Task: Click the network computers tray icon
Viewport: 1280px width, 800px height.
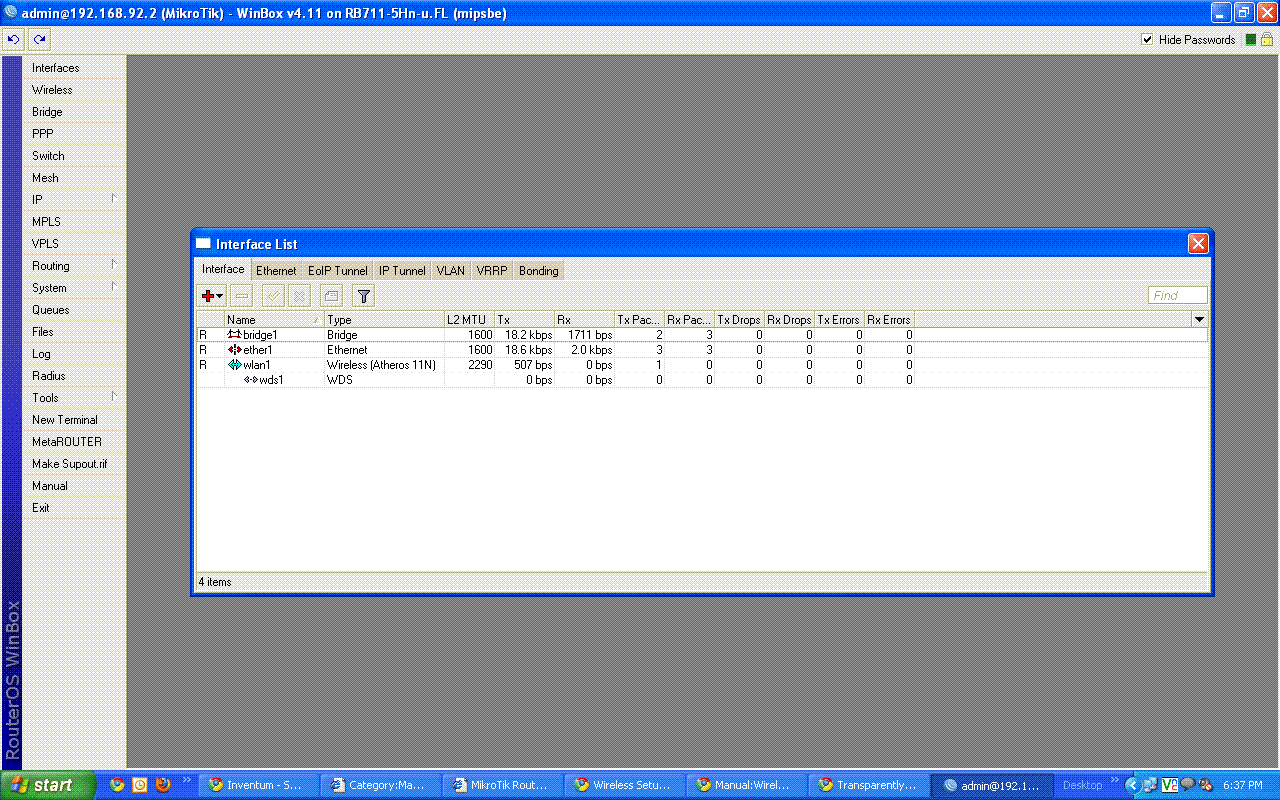Action: point(1150,785)
